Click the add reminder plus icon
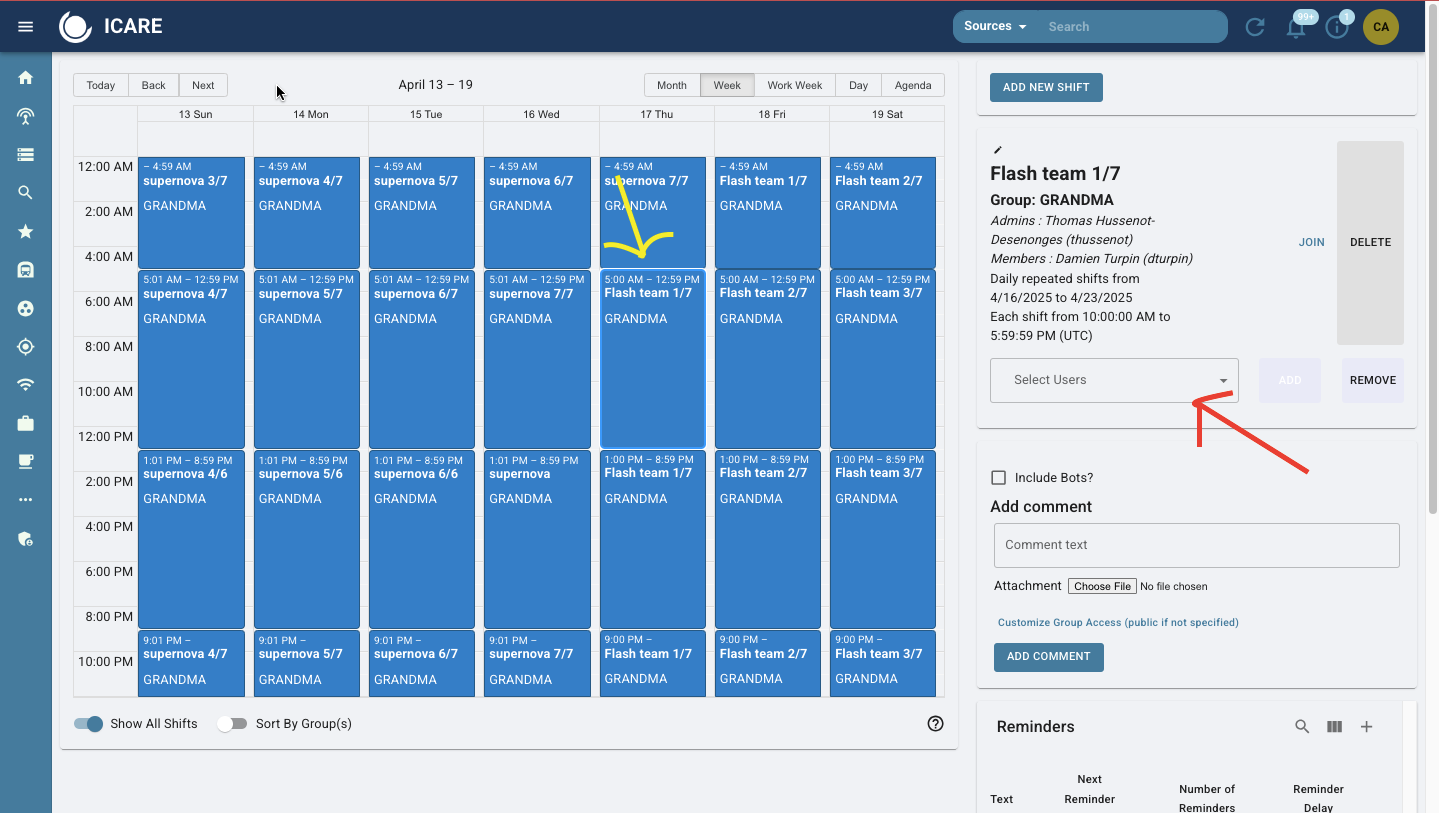Image resolution: width=1439 pixels, height=813 pixels. (1366, 727)
